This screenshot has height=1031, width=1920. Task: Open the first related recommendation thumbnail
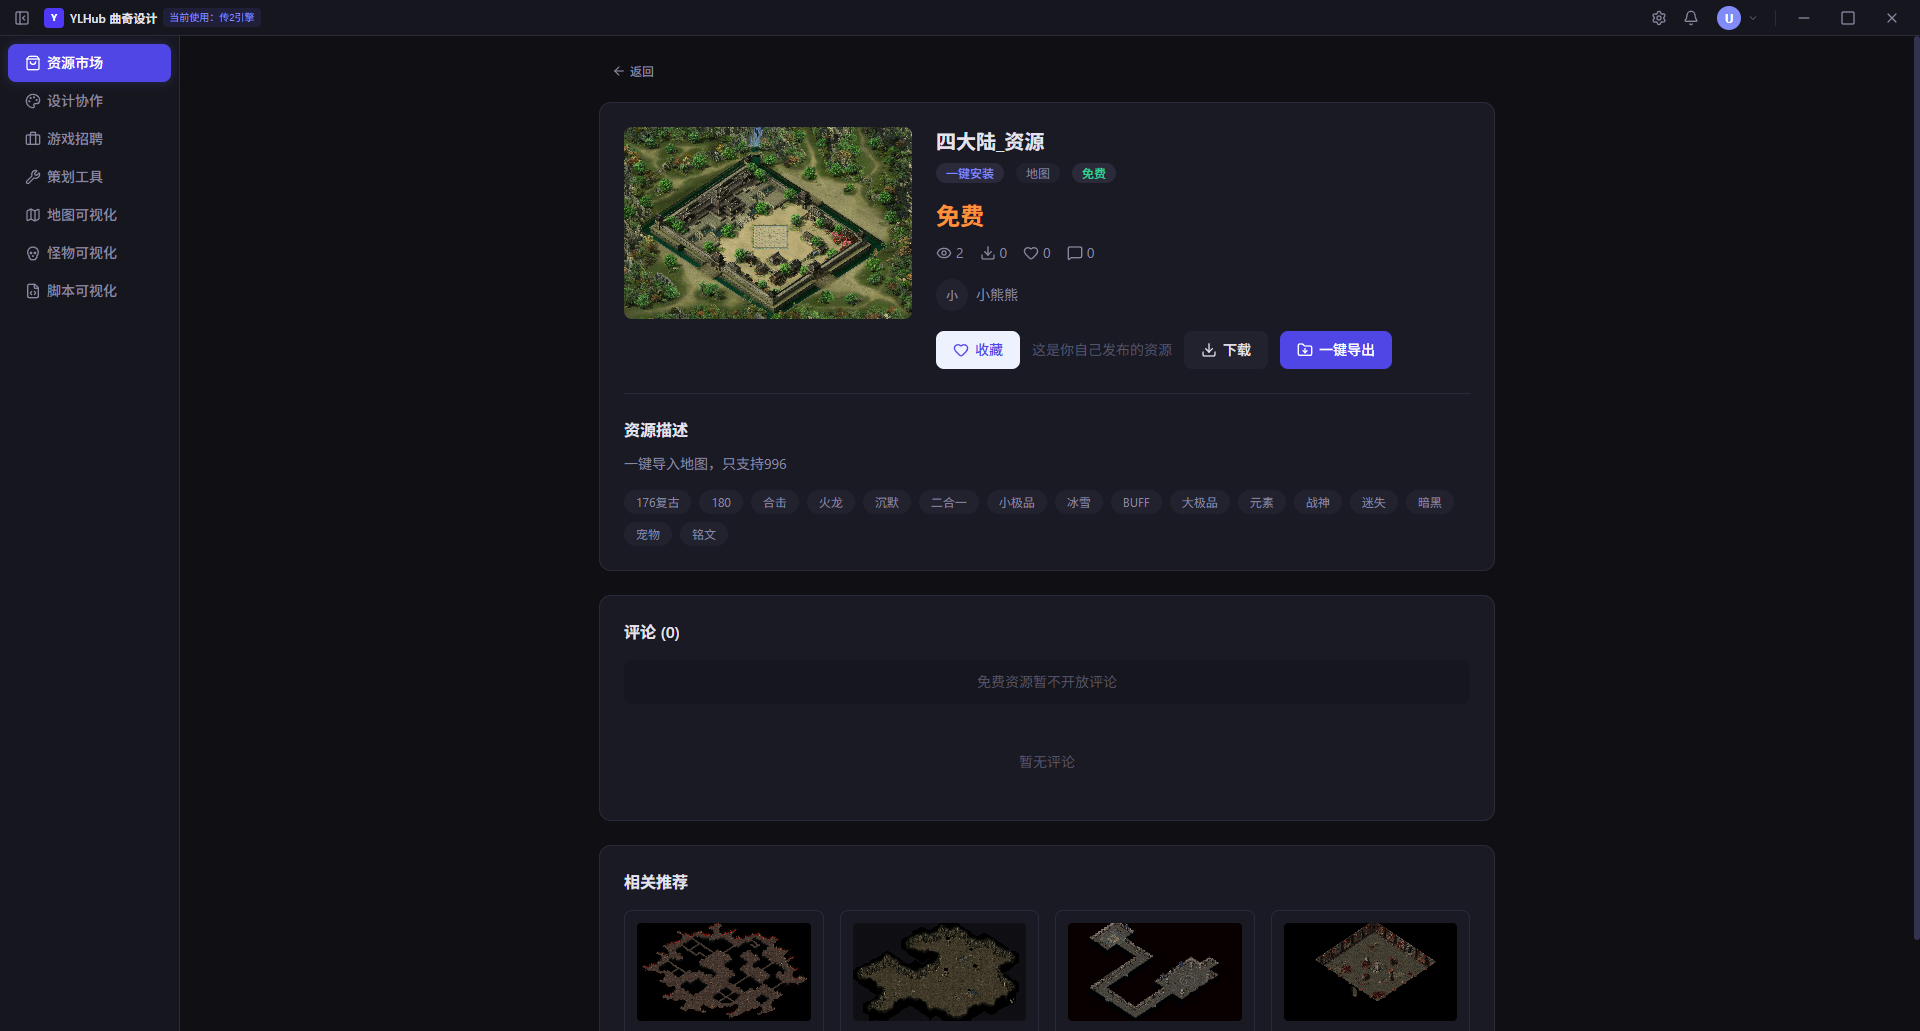click(x=724, y=971)
